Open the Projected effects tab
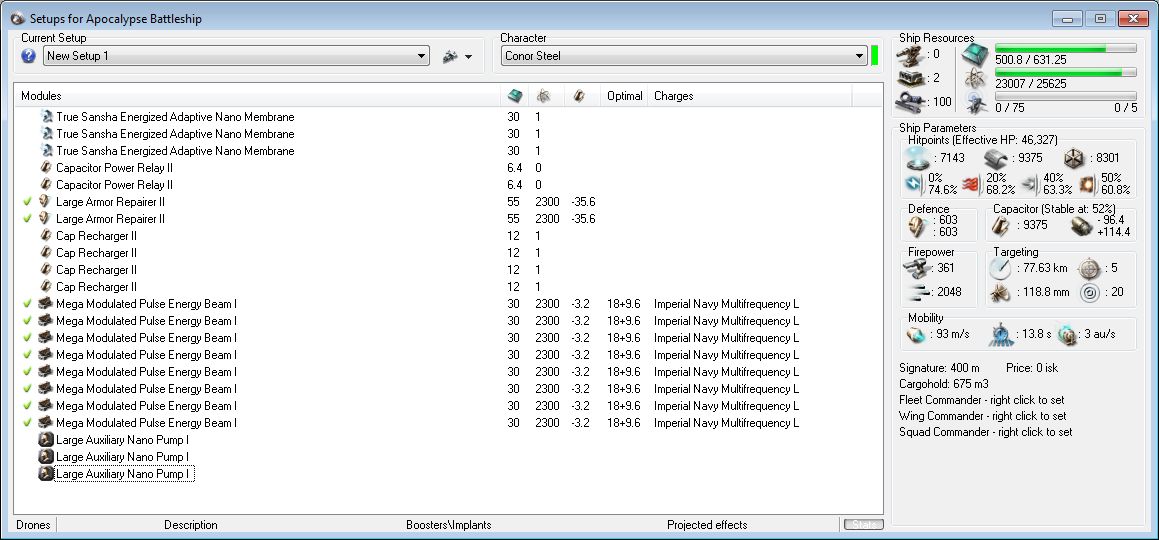The width and height of the screenshot is (1159, 540). [x=707, y=525]
